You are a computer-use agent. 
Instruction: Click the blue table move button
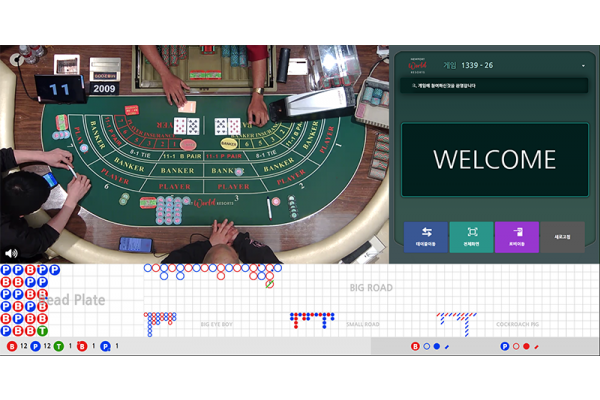[x=426, y=237]
